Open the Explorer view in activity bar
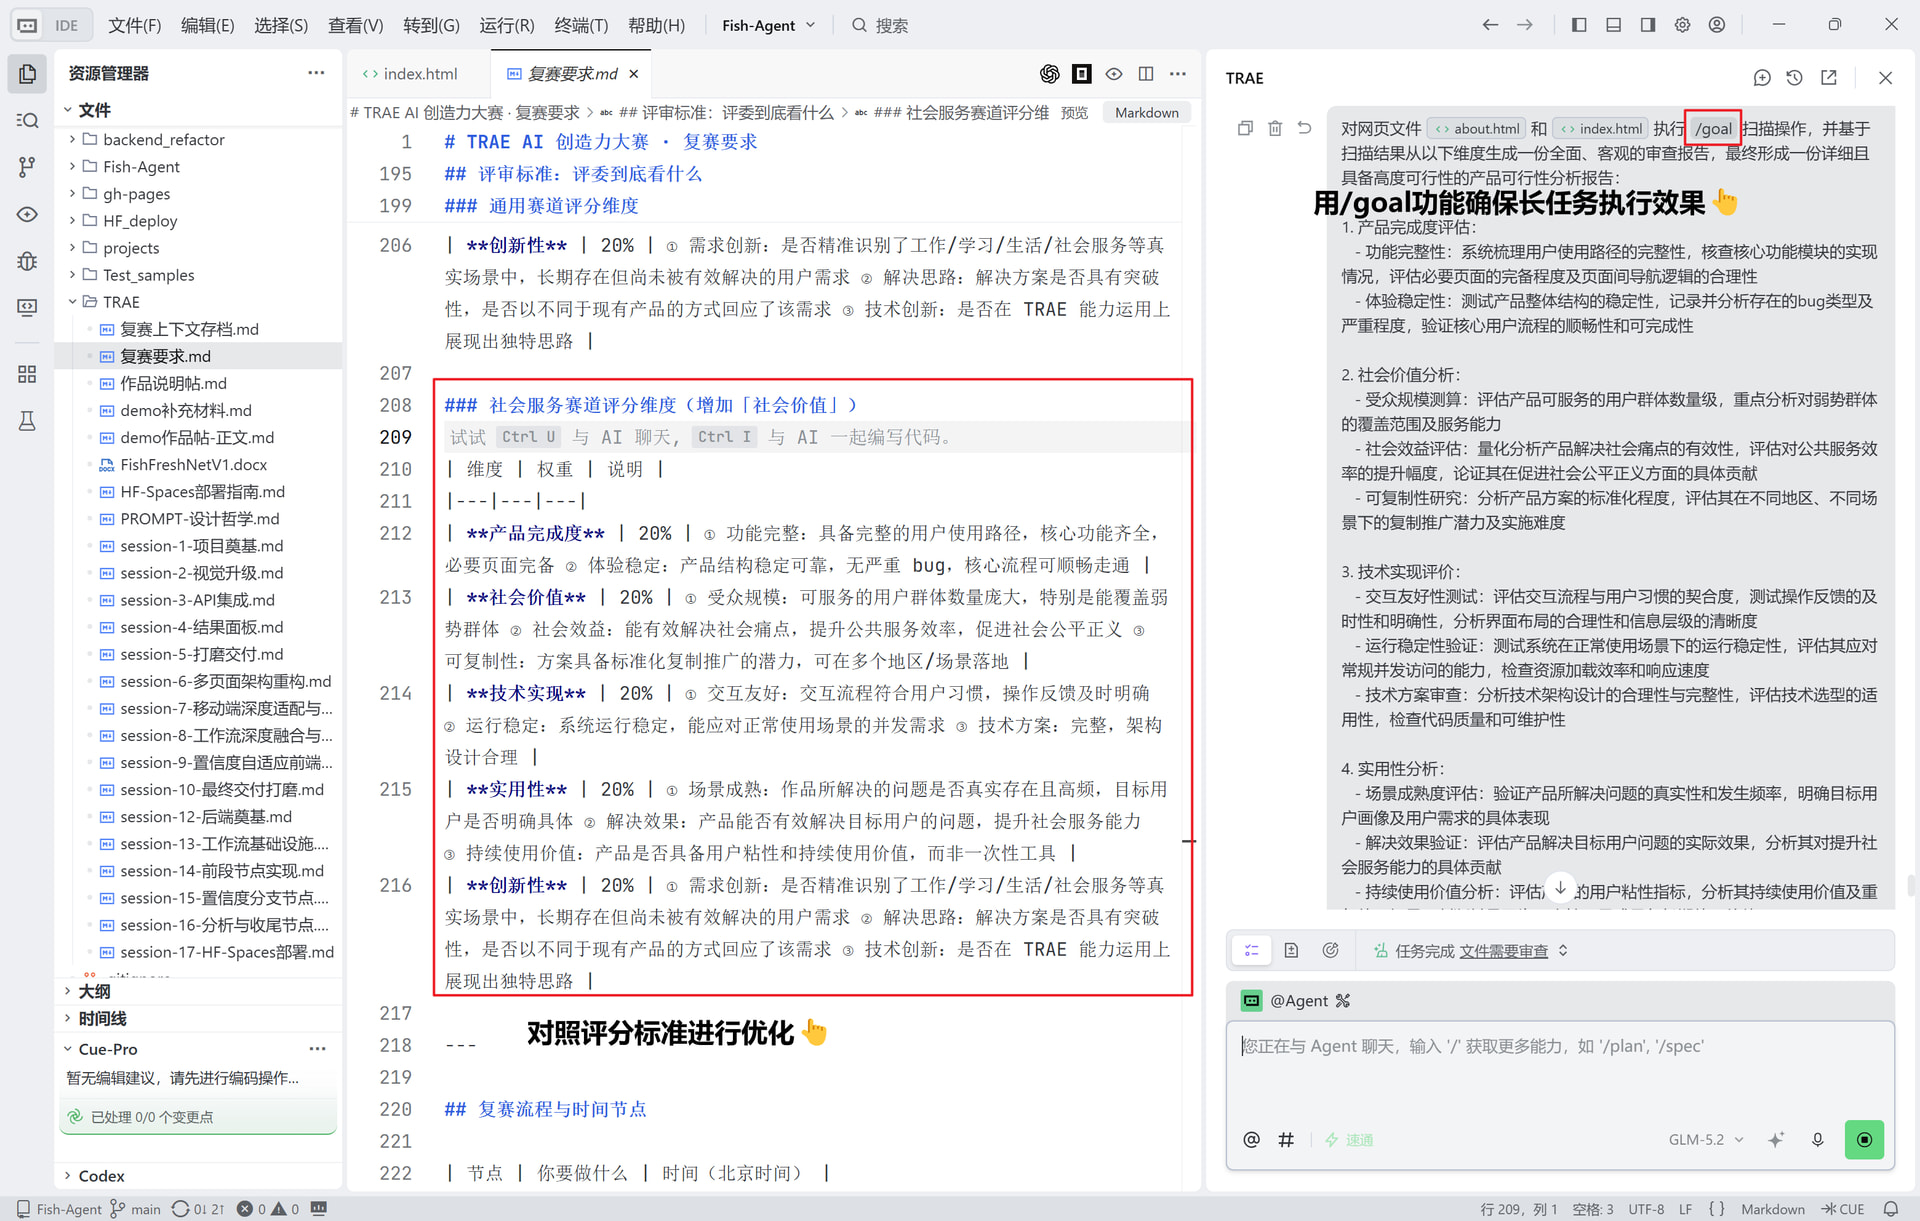The image size is (1920, 1221). click(27, 74)
